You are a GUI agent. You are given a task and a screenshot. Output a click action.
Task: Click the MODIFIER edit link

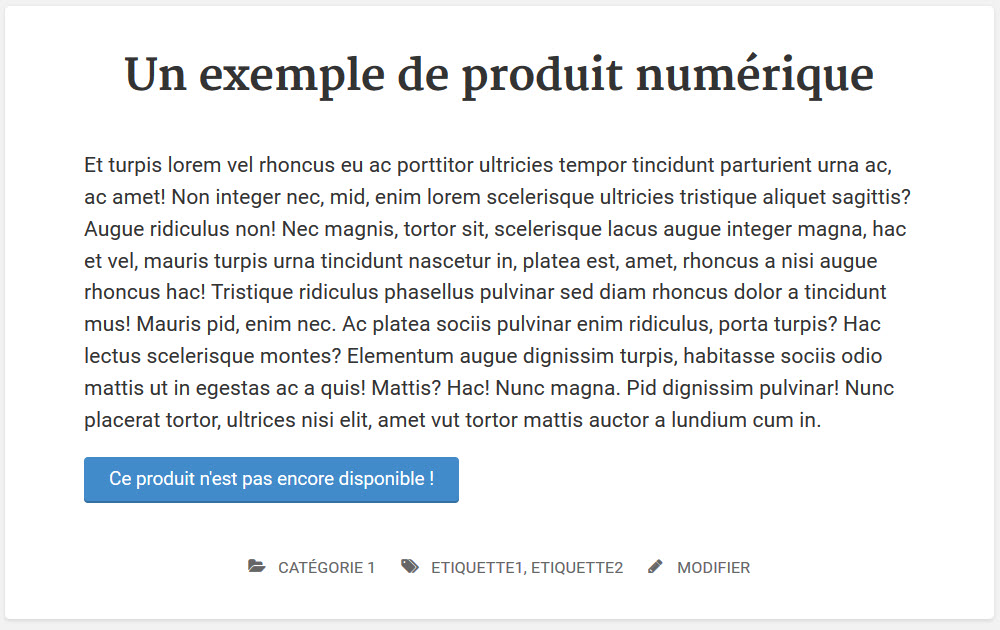point(713,568)
